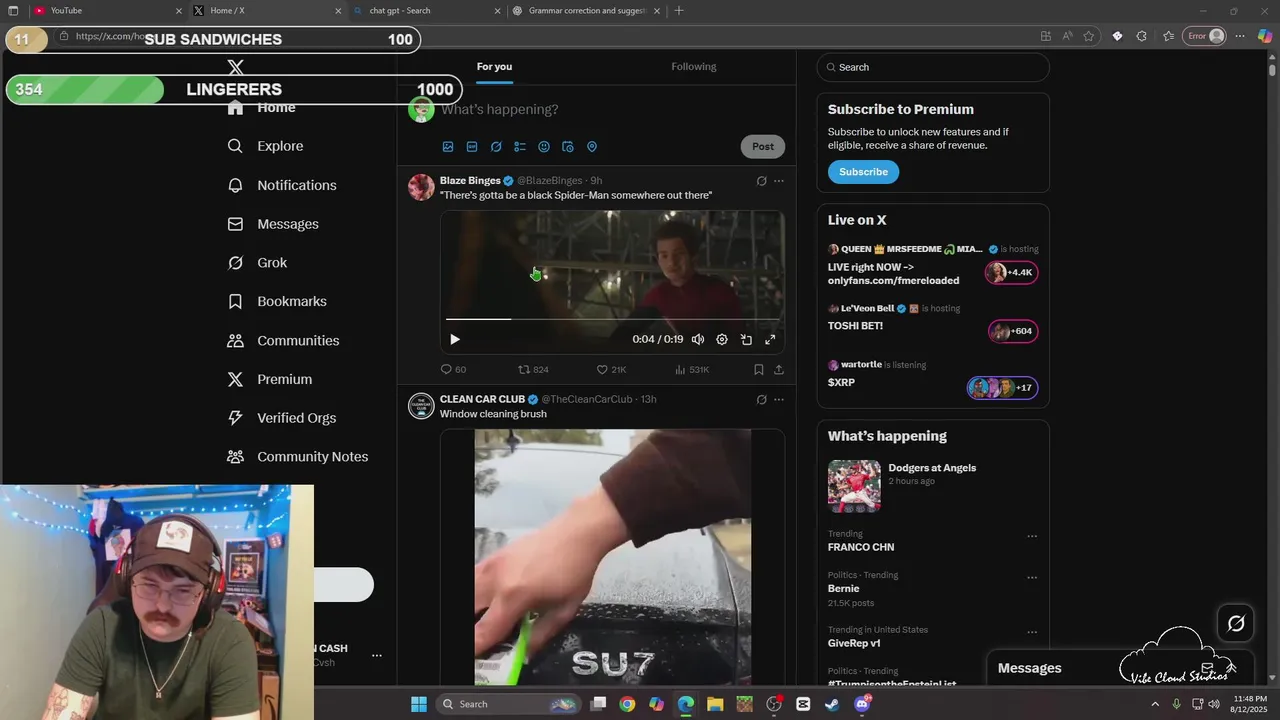Screen dimensions: 1280x720
Task: Open browser settings and more menu
Action: tap(1240, 36)
